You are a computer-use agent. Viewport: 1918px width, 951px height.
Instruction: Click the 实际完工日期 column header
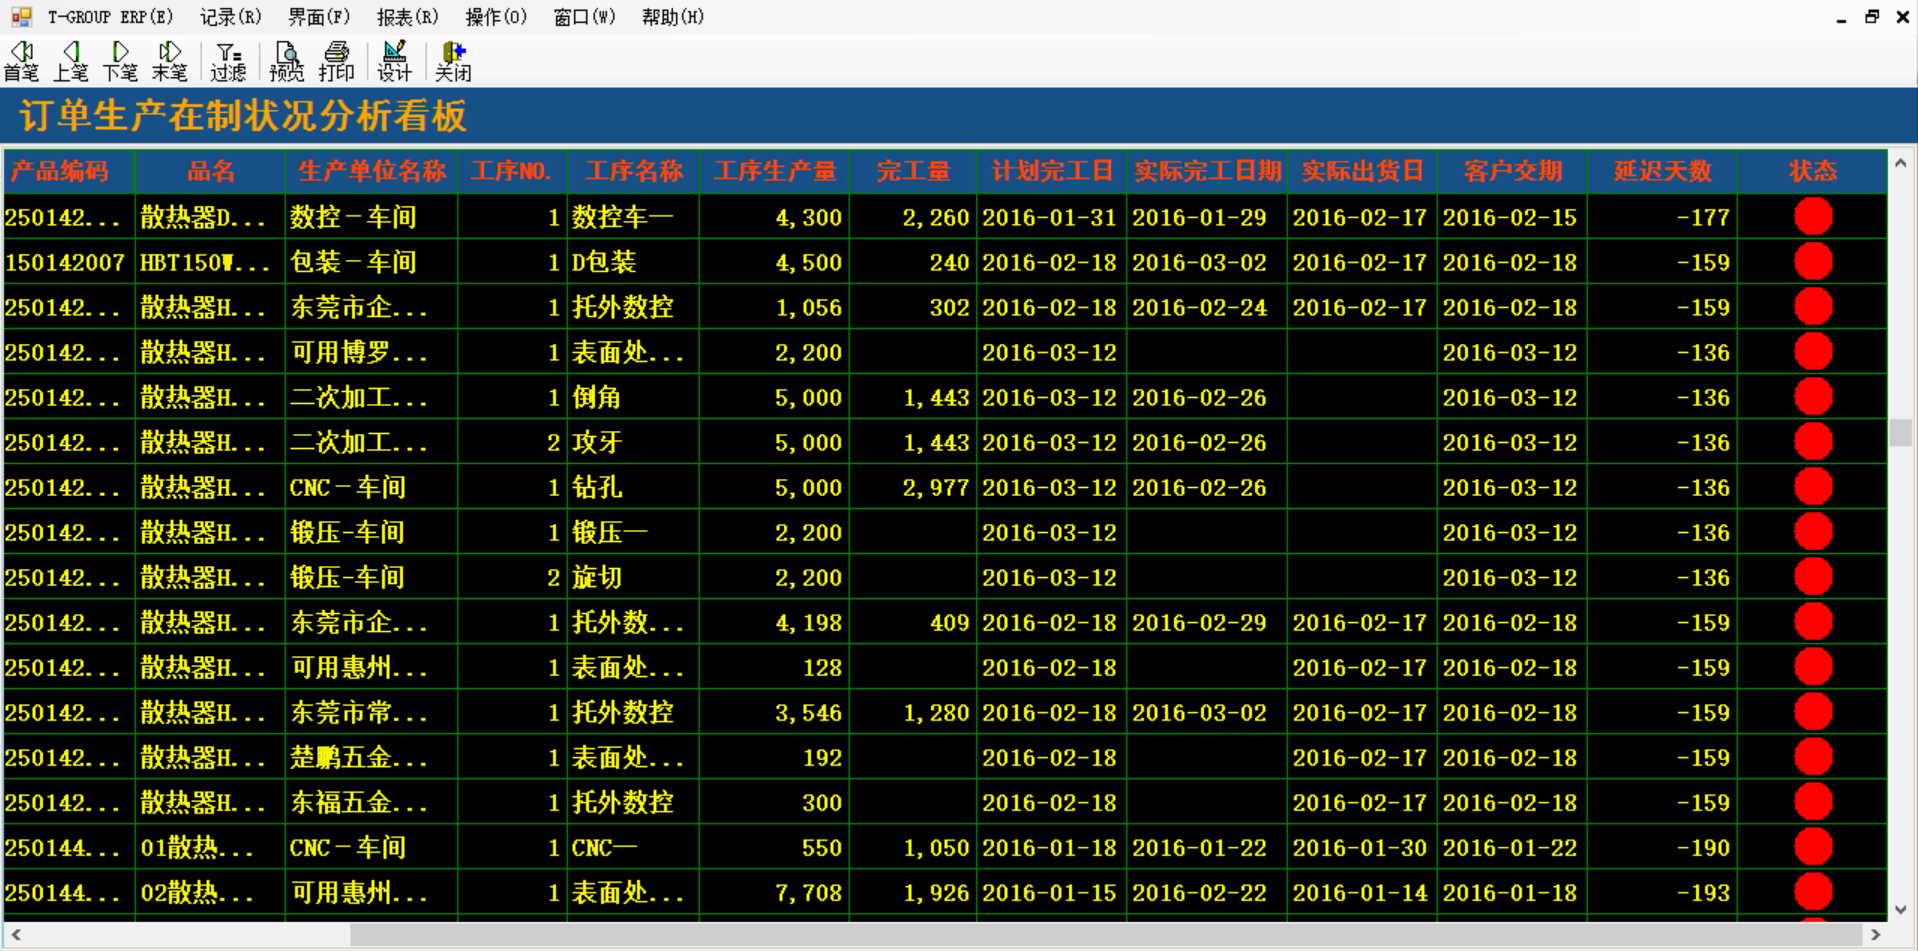coord(1207,171)
